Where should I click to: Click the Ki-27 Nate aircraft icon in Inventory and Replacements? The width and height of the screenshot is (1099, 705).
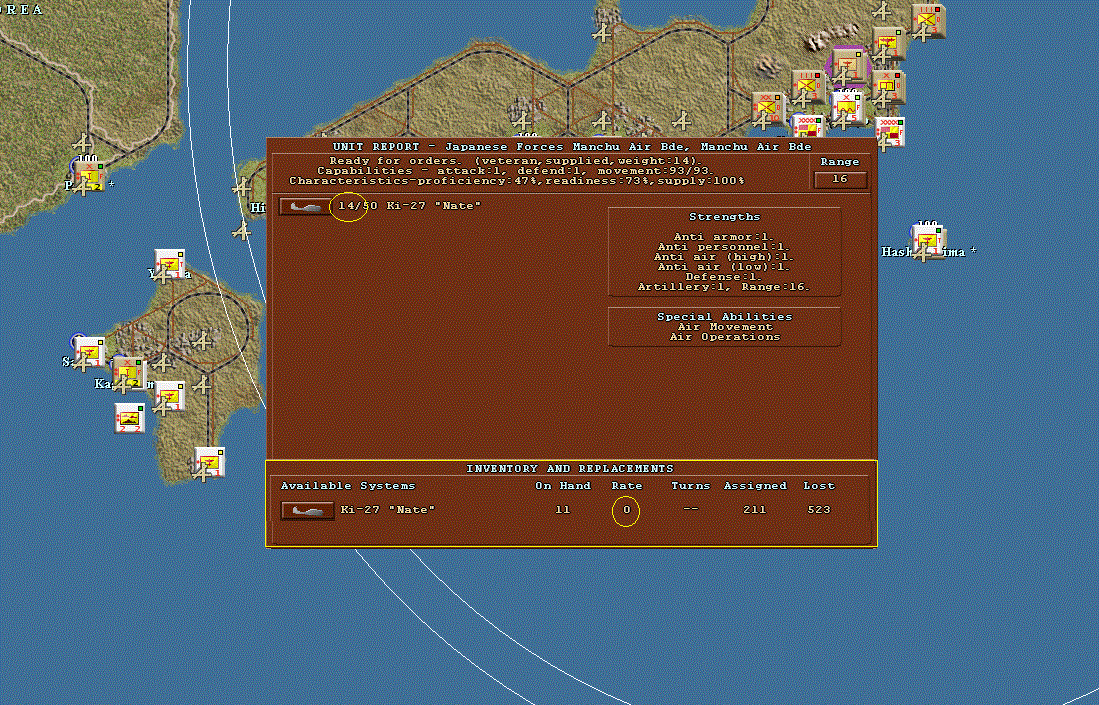click(x=307, y=510)
